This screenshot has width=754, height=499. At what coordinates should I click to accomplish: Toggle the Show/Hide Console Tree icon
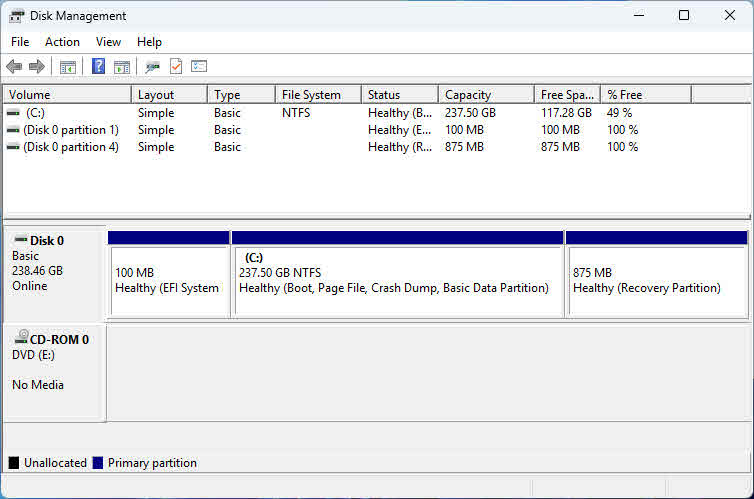pyautogui.click(x=68, y=67)
